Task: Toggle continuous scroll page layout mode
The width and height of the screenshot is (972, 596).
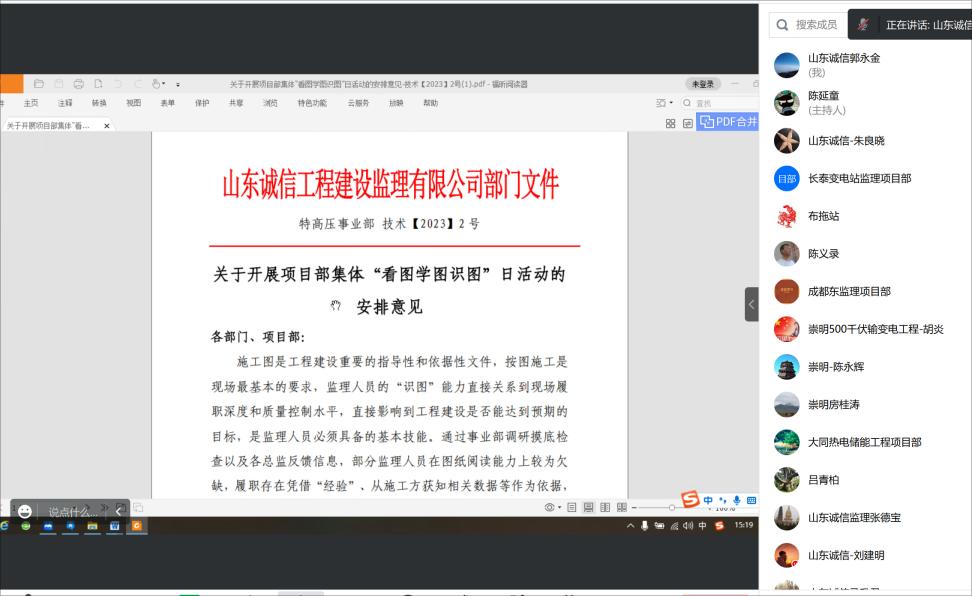Action: (587, 505)
